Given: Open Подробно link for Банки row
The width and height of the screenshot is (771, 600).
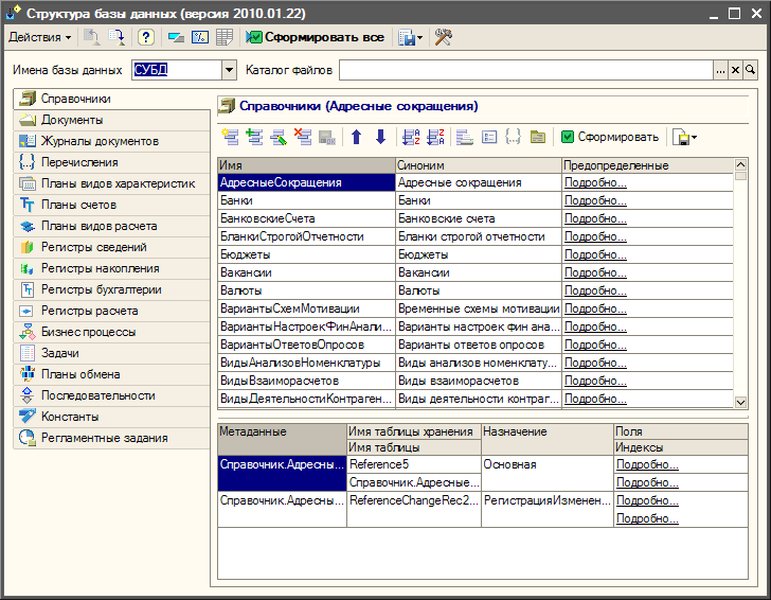Looking at the screenshot, I should point(595,201).
